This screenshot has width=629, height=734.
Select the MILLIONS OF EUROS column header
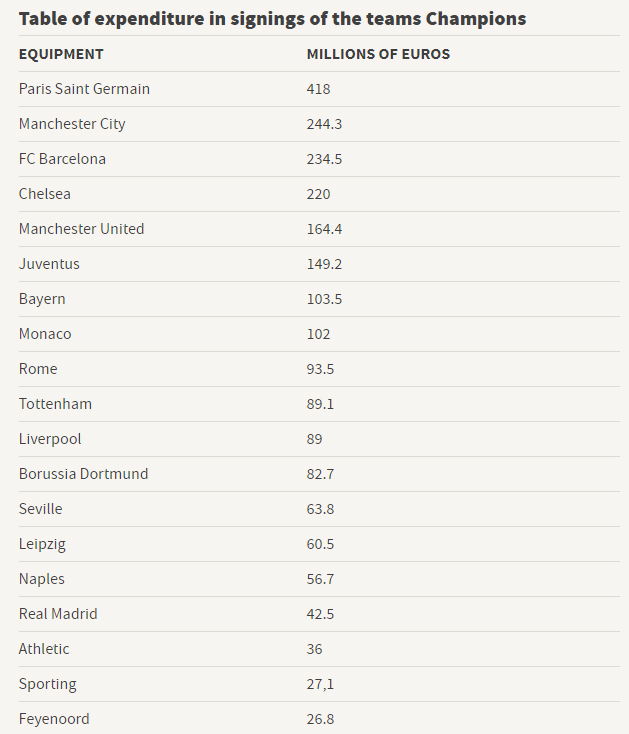click(378, 54)
